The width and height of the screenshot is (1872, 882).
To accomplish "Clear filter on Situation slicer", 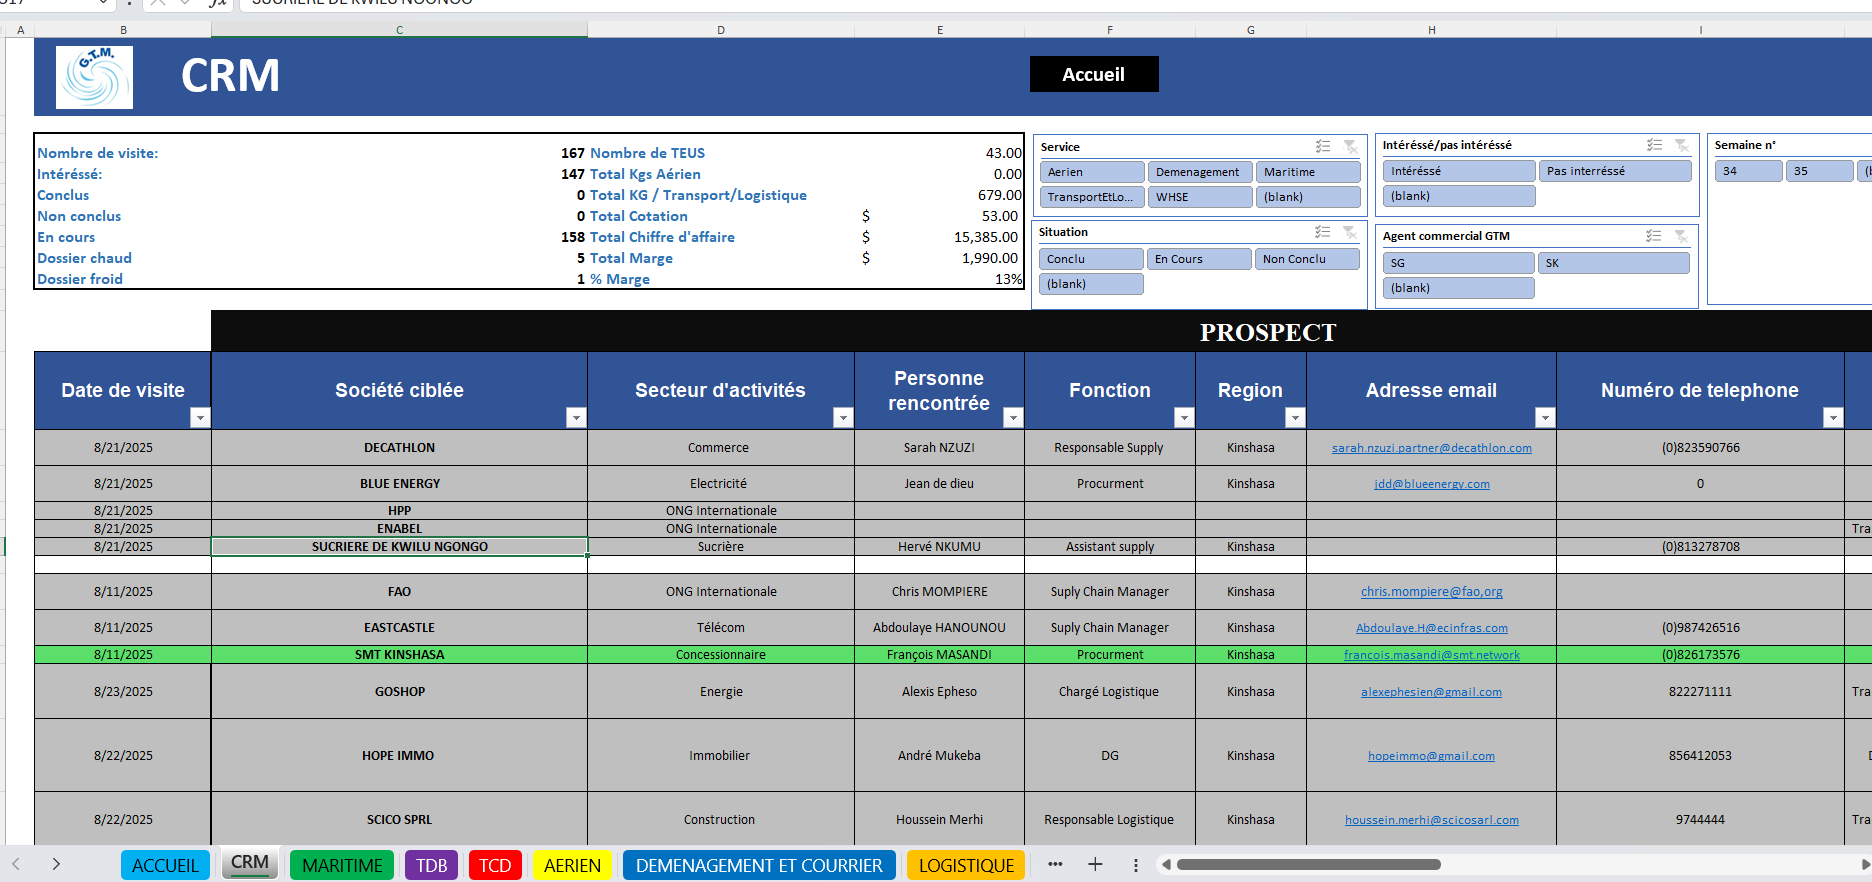I will point(1349,232).
